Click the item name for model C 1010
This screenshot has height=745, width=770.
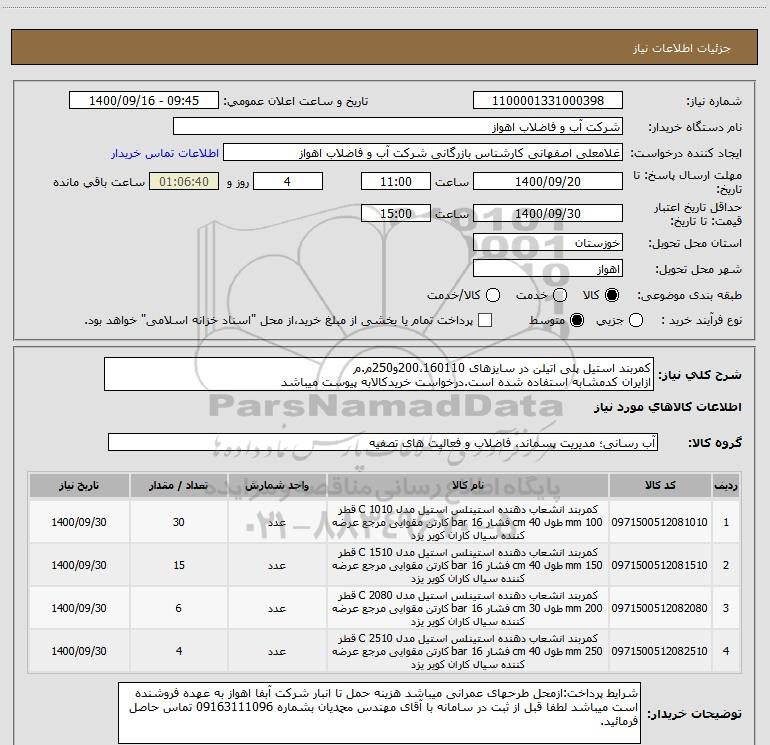click(468, 522)
